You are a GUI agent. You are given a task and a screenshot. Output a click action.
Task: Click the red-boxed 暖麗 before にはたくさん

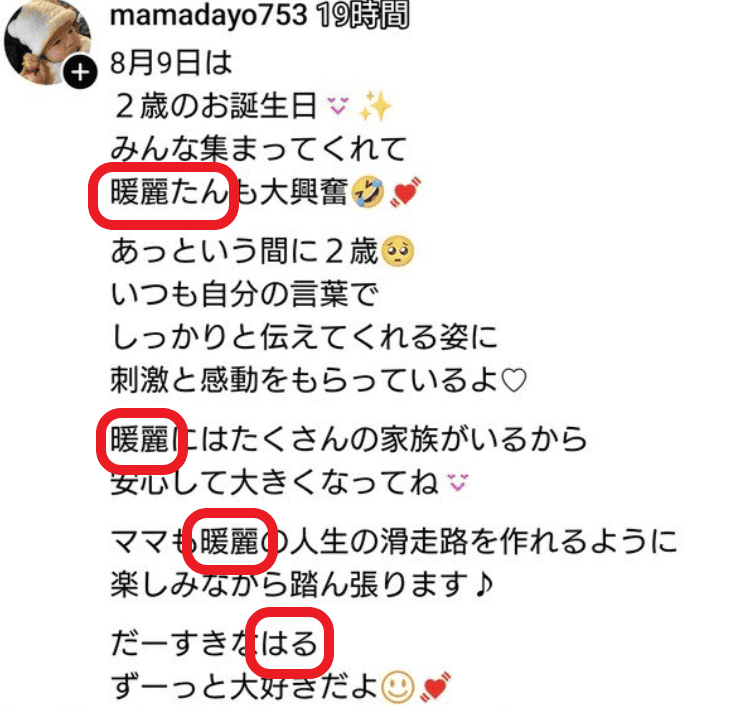point(139,439)
